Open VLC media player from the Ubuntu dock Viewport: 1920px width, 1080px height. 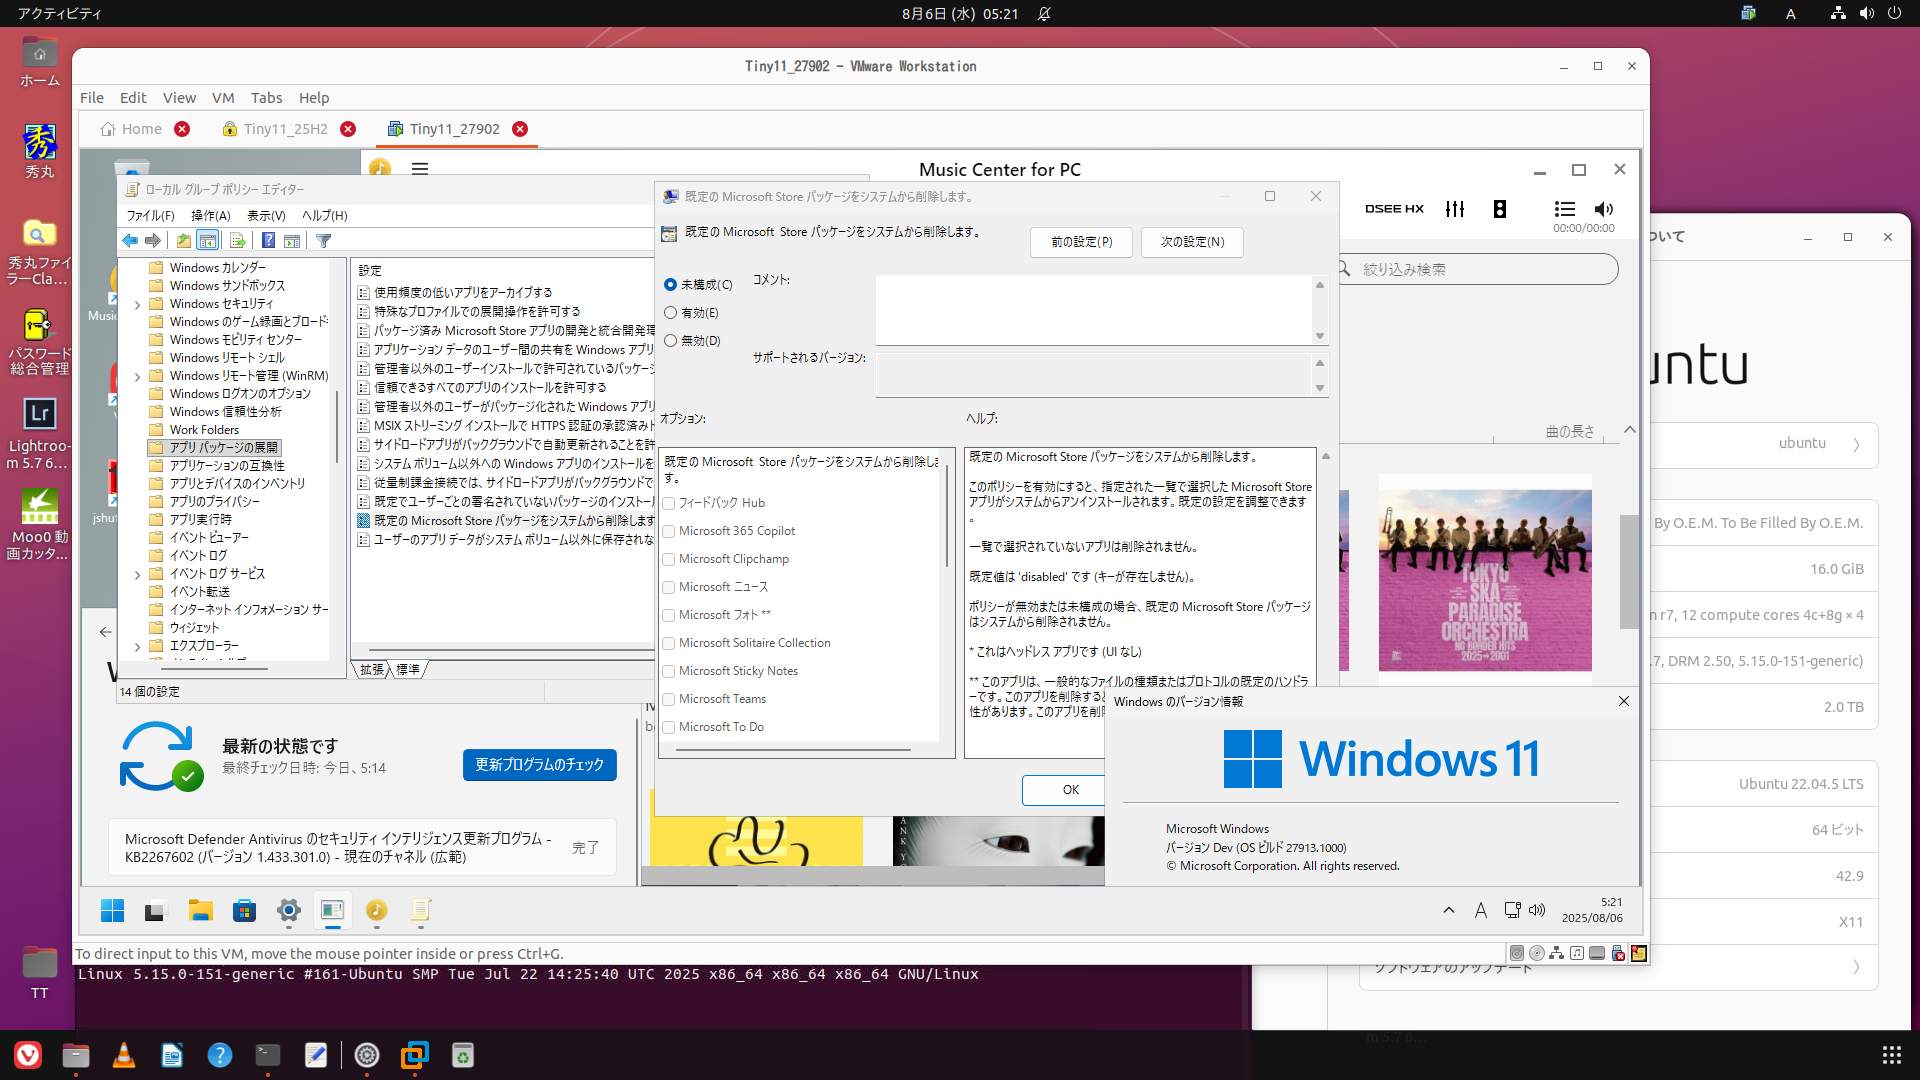pyautogui.click(x=124, y=1055)
